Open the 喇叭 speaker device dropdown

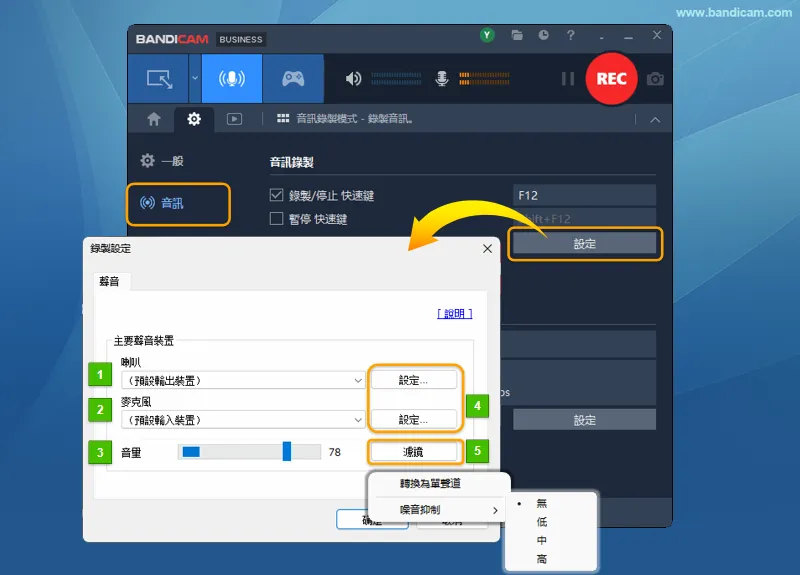pyautogui.click(x=243, y=381)
